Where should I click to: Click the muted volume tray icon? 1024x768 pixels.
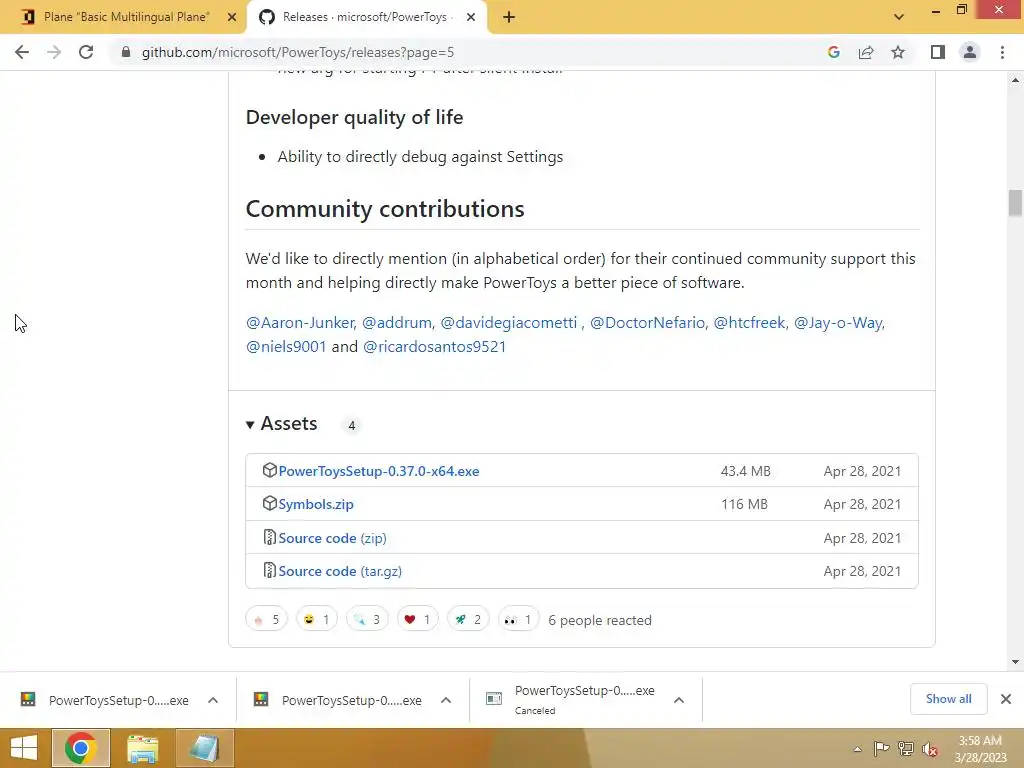930,749
